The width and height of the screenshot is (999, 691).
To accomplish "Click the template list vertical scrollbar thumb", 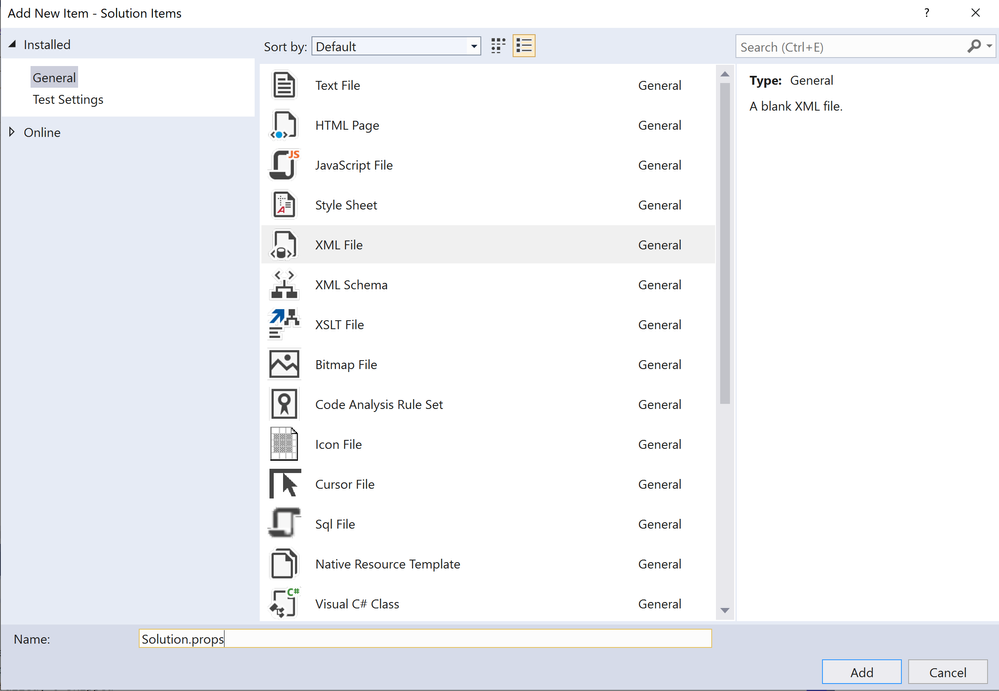I will tap(725, 243).
